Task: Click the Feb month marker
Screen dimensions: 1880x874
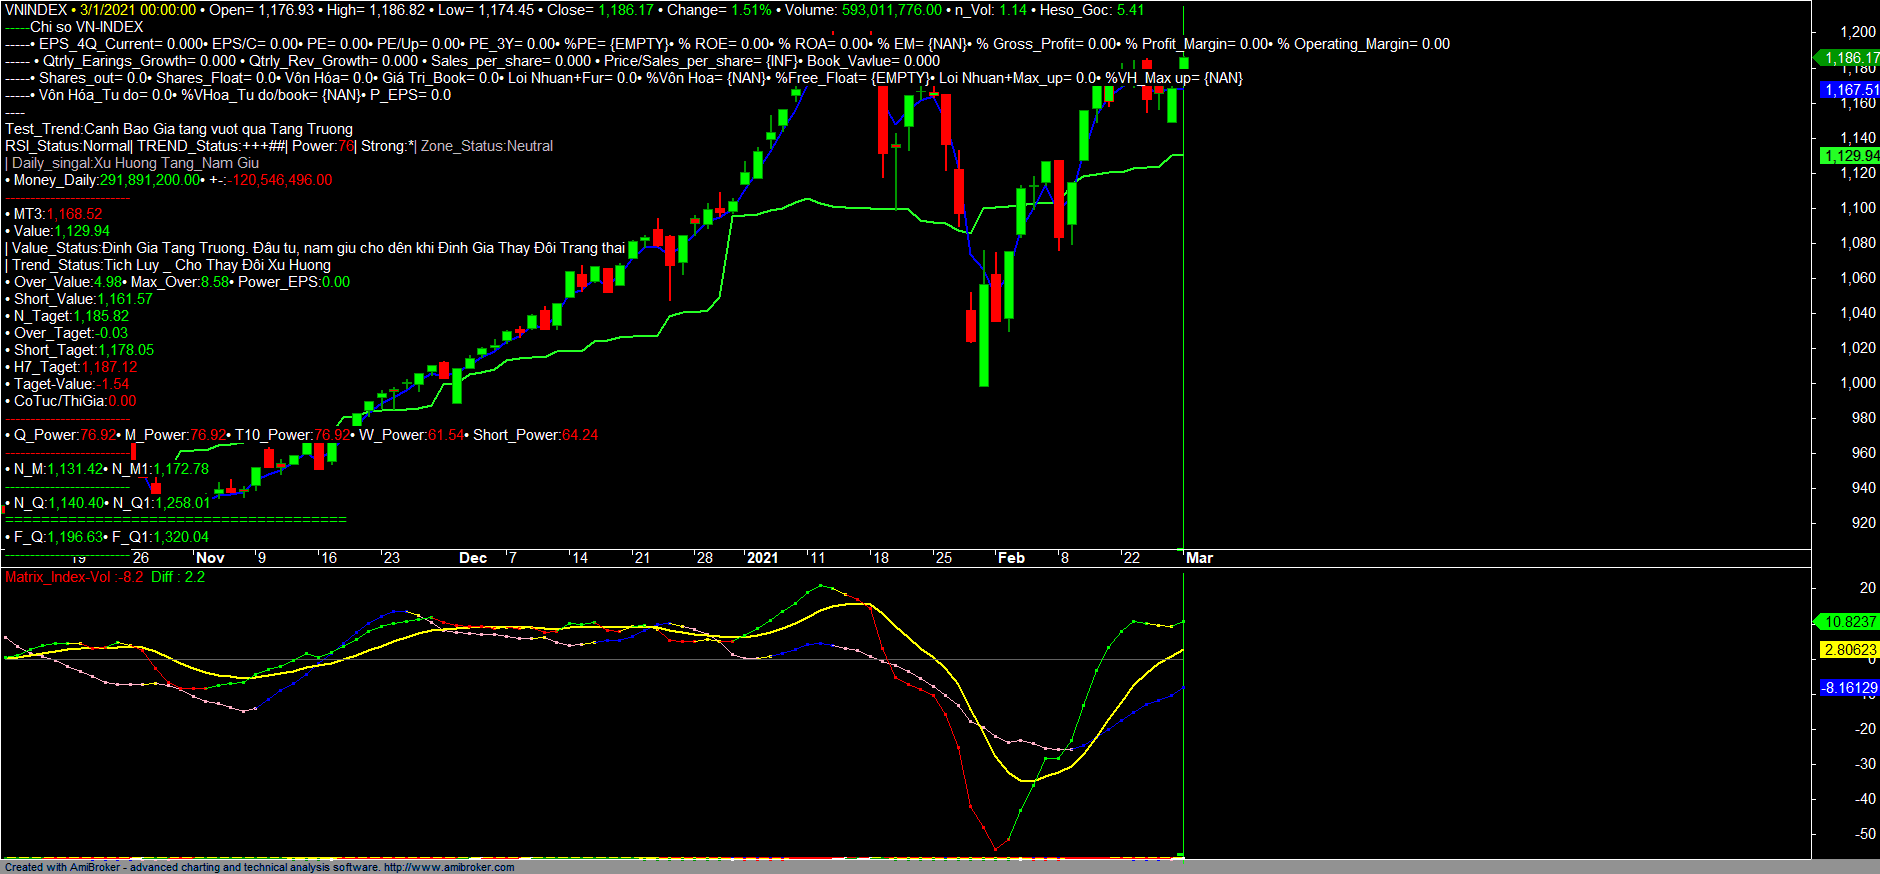Action: coord(1011,558)
